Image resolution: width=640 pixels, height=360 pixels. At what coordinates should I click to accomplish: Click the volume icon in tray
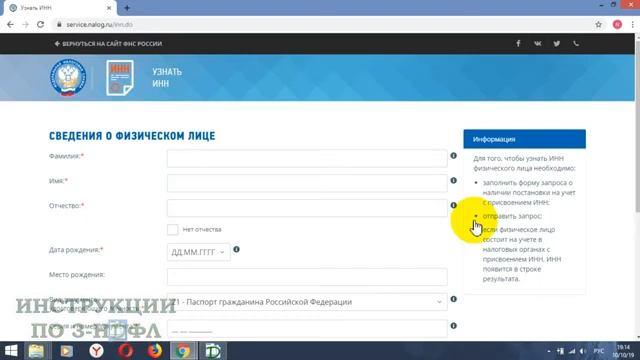tap(582, 351)
